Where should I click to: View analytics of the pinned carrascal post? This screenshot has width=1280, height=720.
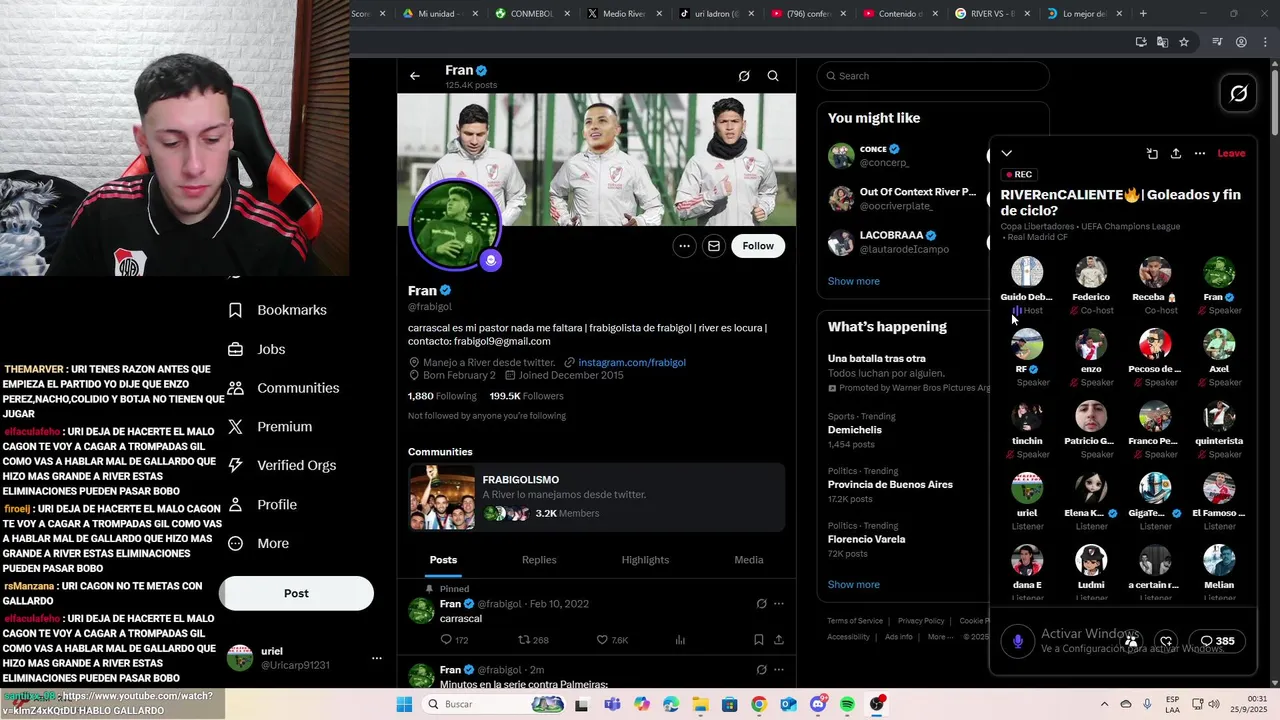pos(680,640)
